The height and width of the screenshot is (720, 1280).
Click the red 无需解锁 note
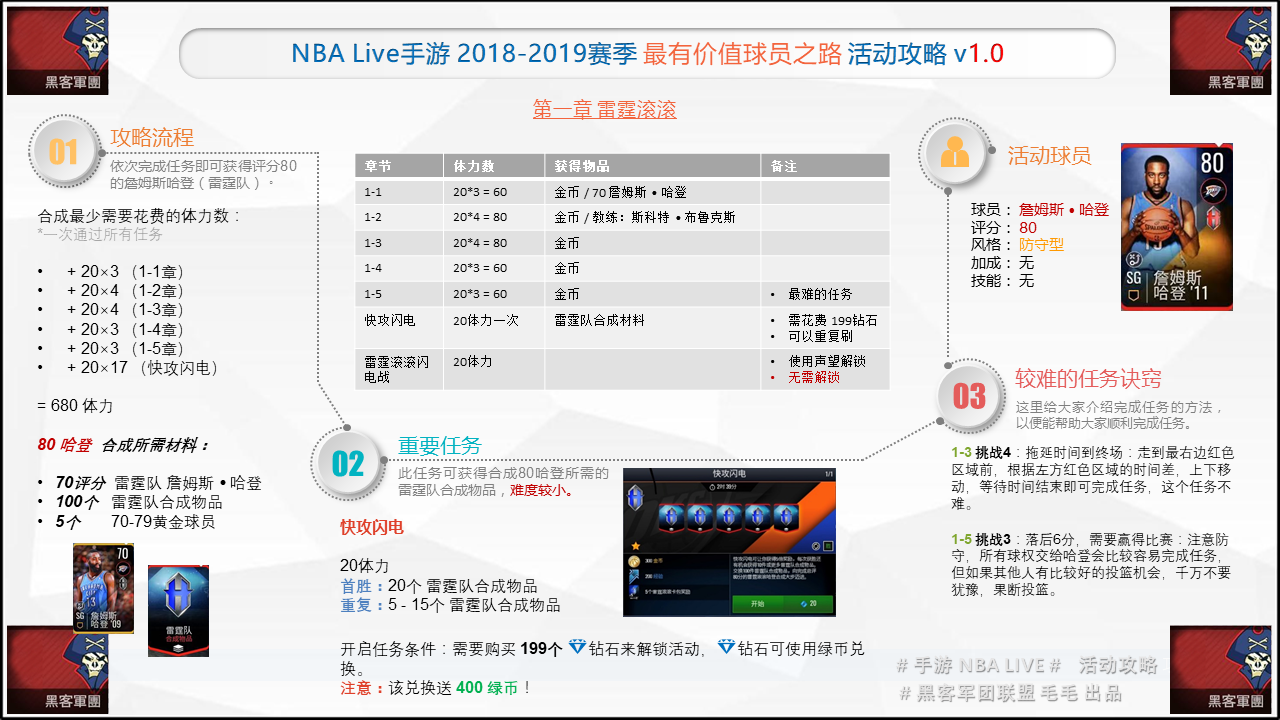tap(814, 377)
